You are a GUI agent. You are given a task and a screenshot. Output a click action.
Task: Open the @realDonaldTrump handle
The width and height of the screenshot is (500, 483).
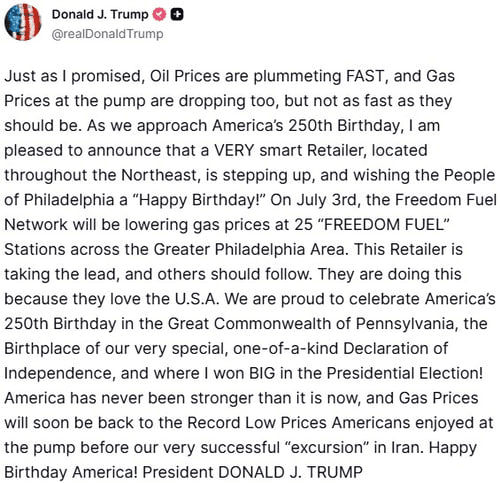click(107, 34)
